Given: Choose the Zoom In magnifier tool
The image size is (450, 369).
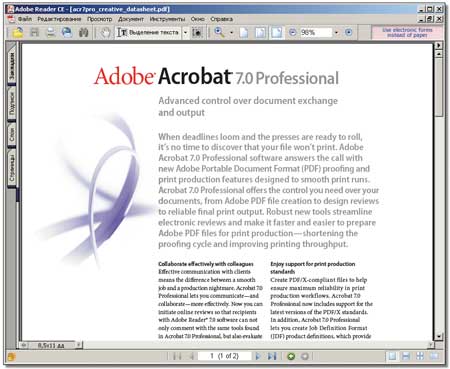Looking at the screenshot, I should pyautogui.click(x=219, y=32).
